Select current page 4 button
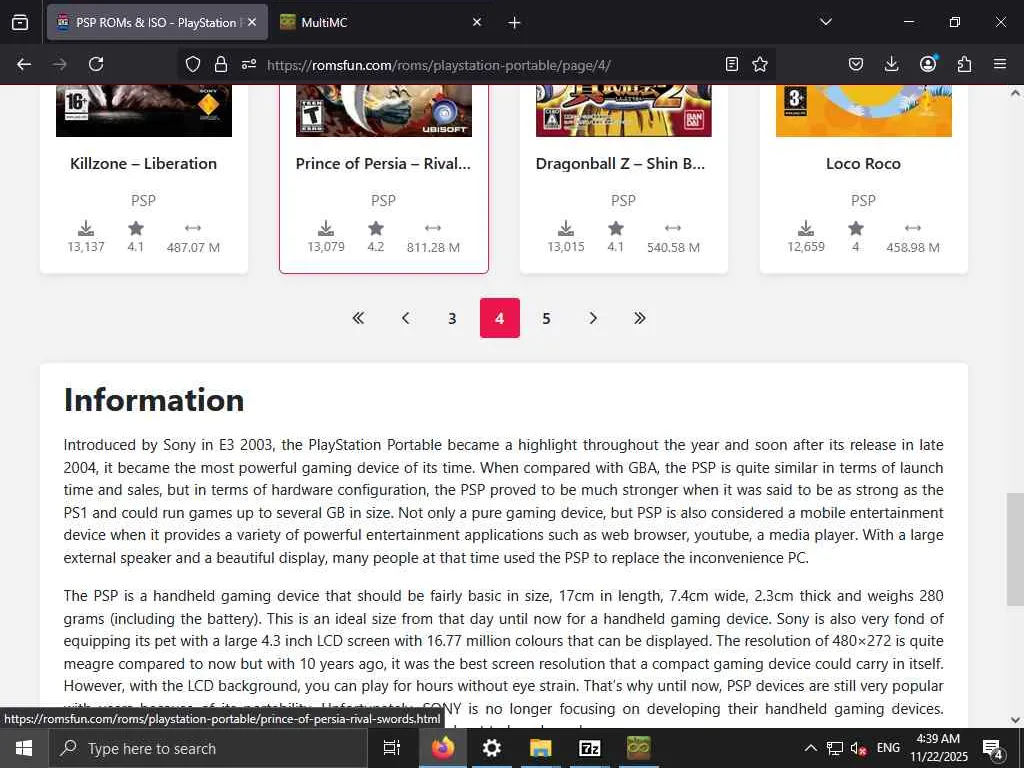 [x=500, y=318]
